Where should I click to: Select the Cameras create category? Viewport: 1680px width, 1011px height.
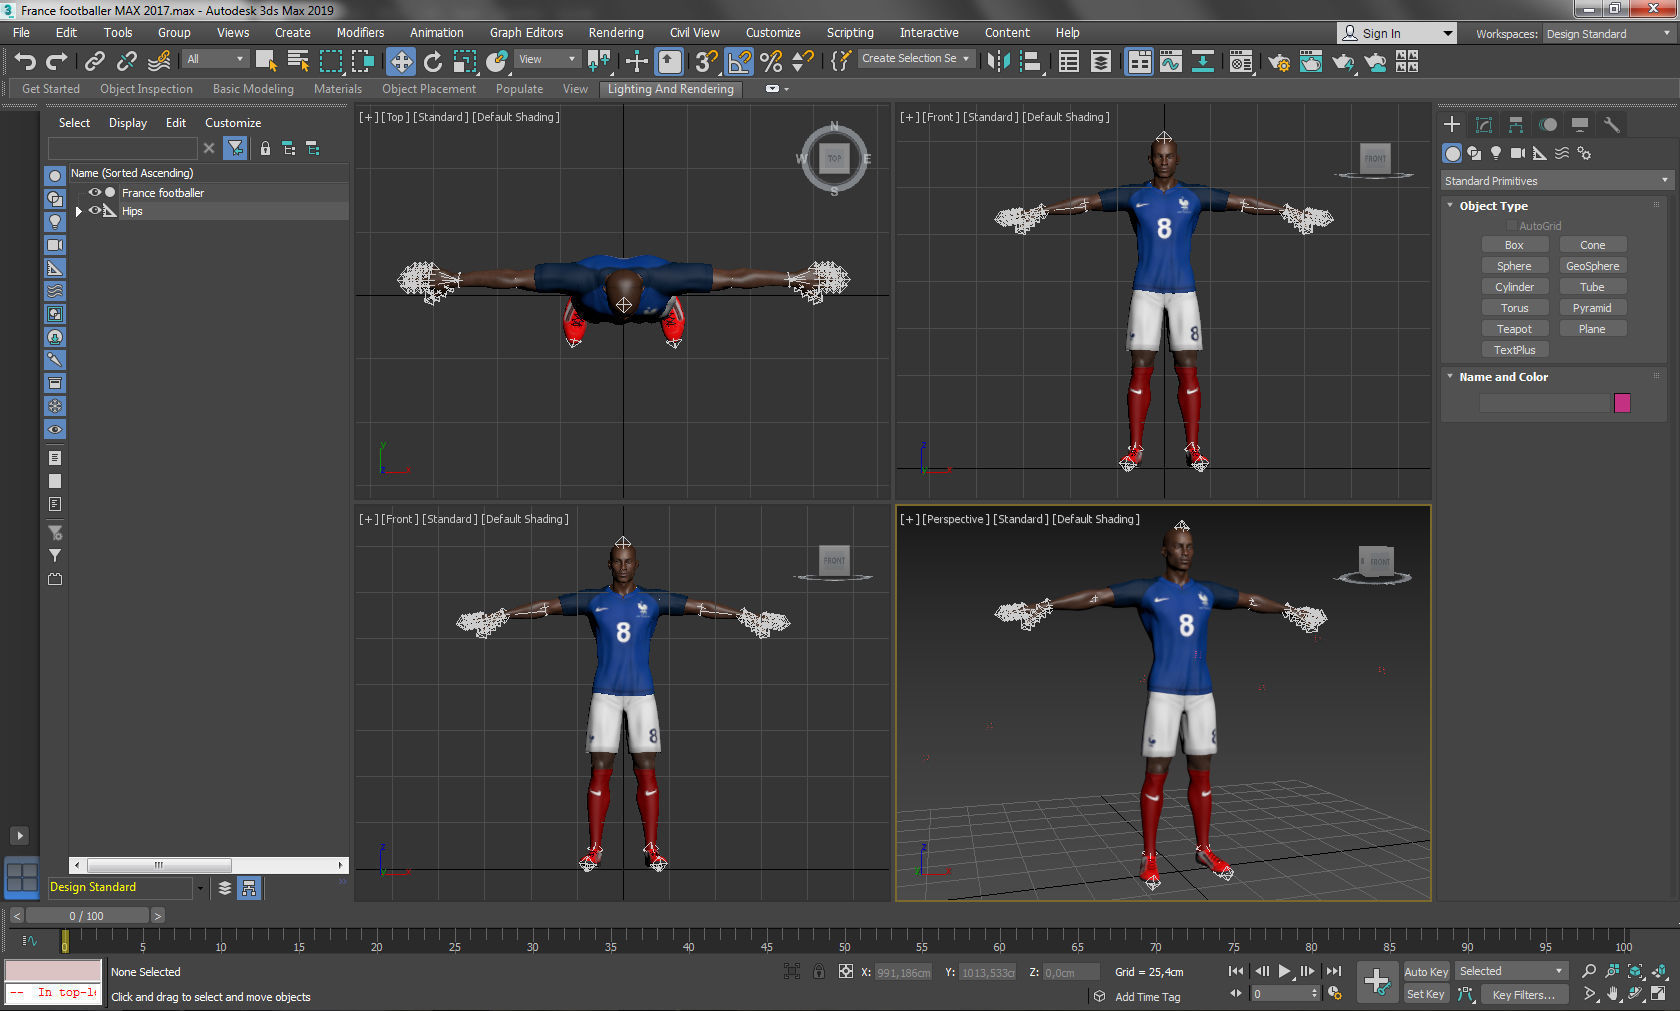(1518, 153)
